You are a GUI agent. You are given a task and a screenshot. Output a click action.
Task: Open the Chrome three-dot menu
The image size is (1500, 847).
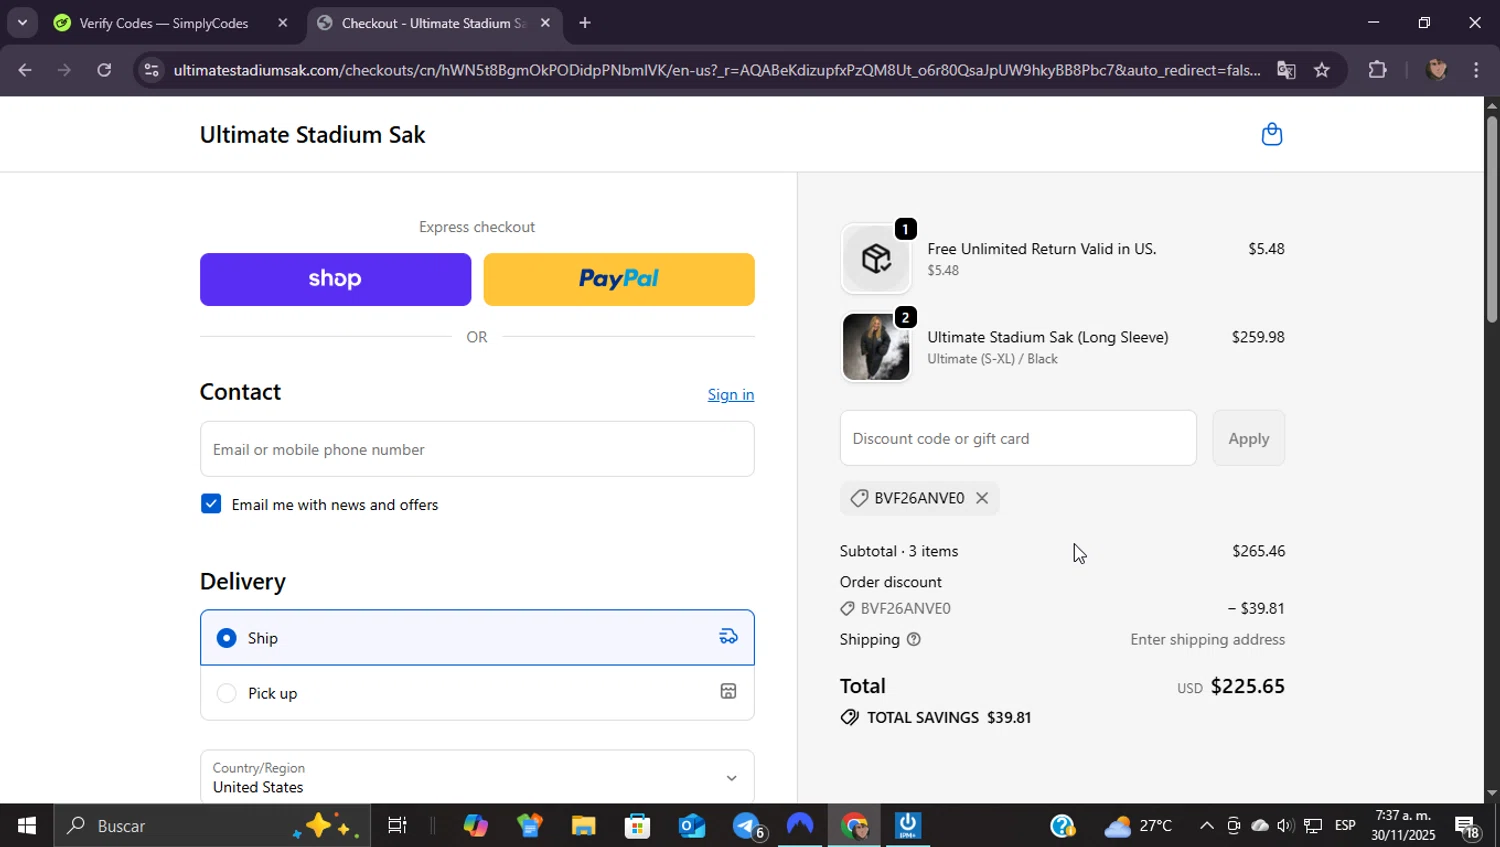[1476, 70]
